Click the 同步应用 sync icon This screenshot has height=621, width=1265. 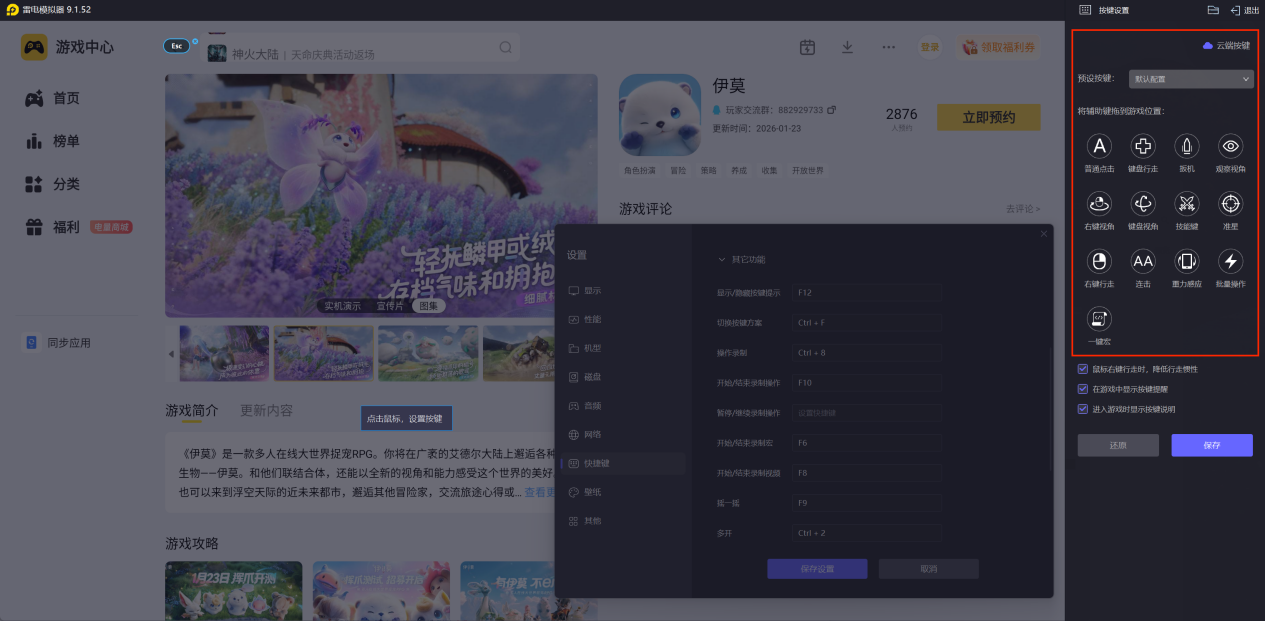pos(32,343)
